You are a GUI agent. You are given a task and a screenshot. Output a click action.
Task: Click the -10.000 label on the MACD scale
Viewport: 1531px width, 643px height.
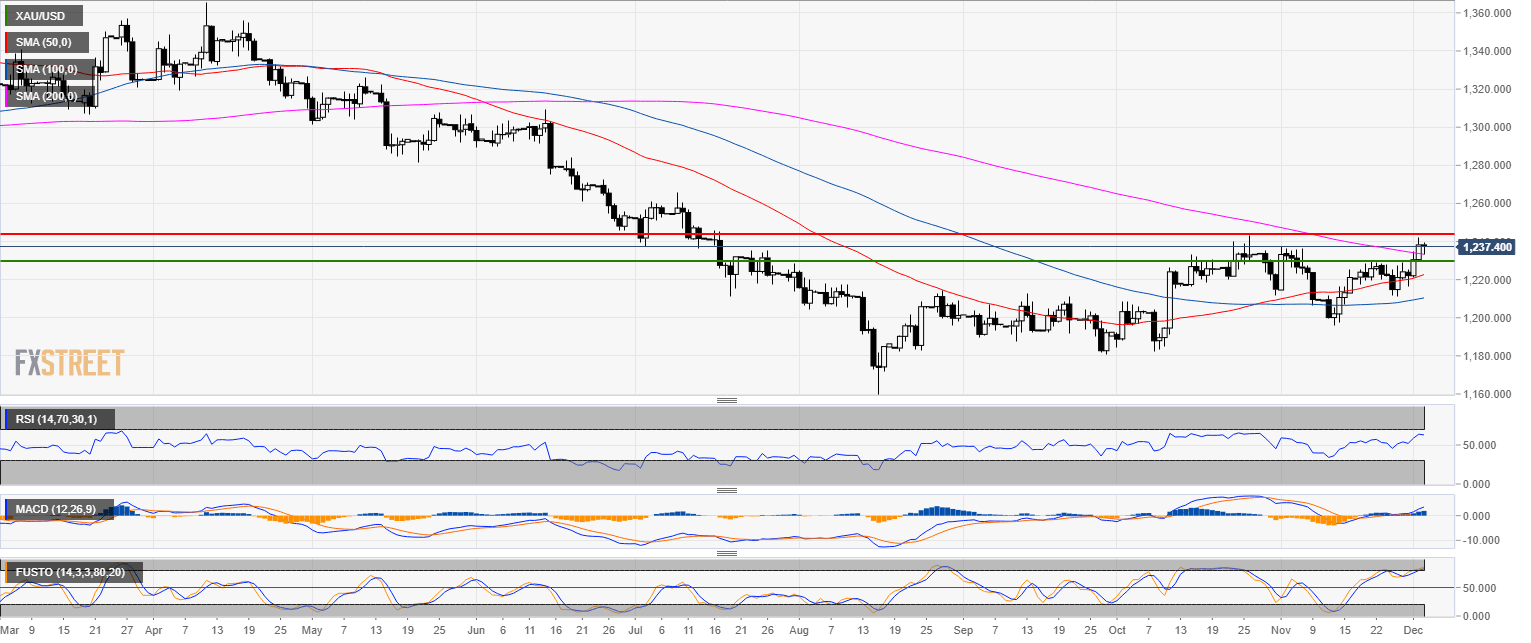[1483, 540]
